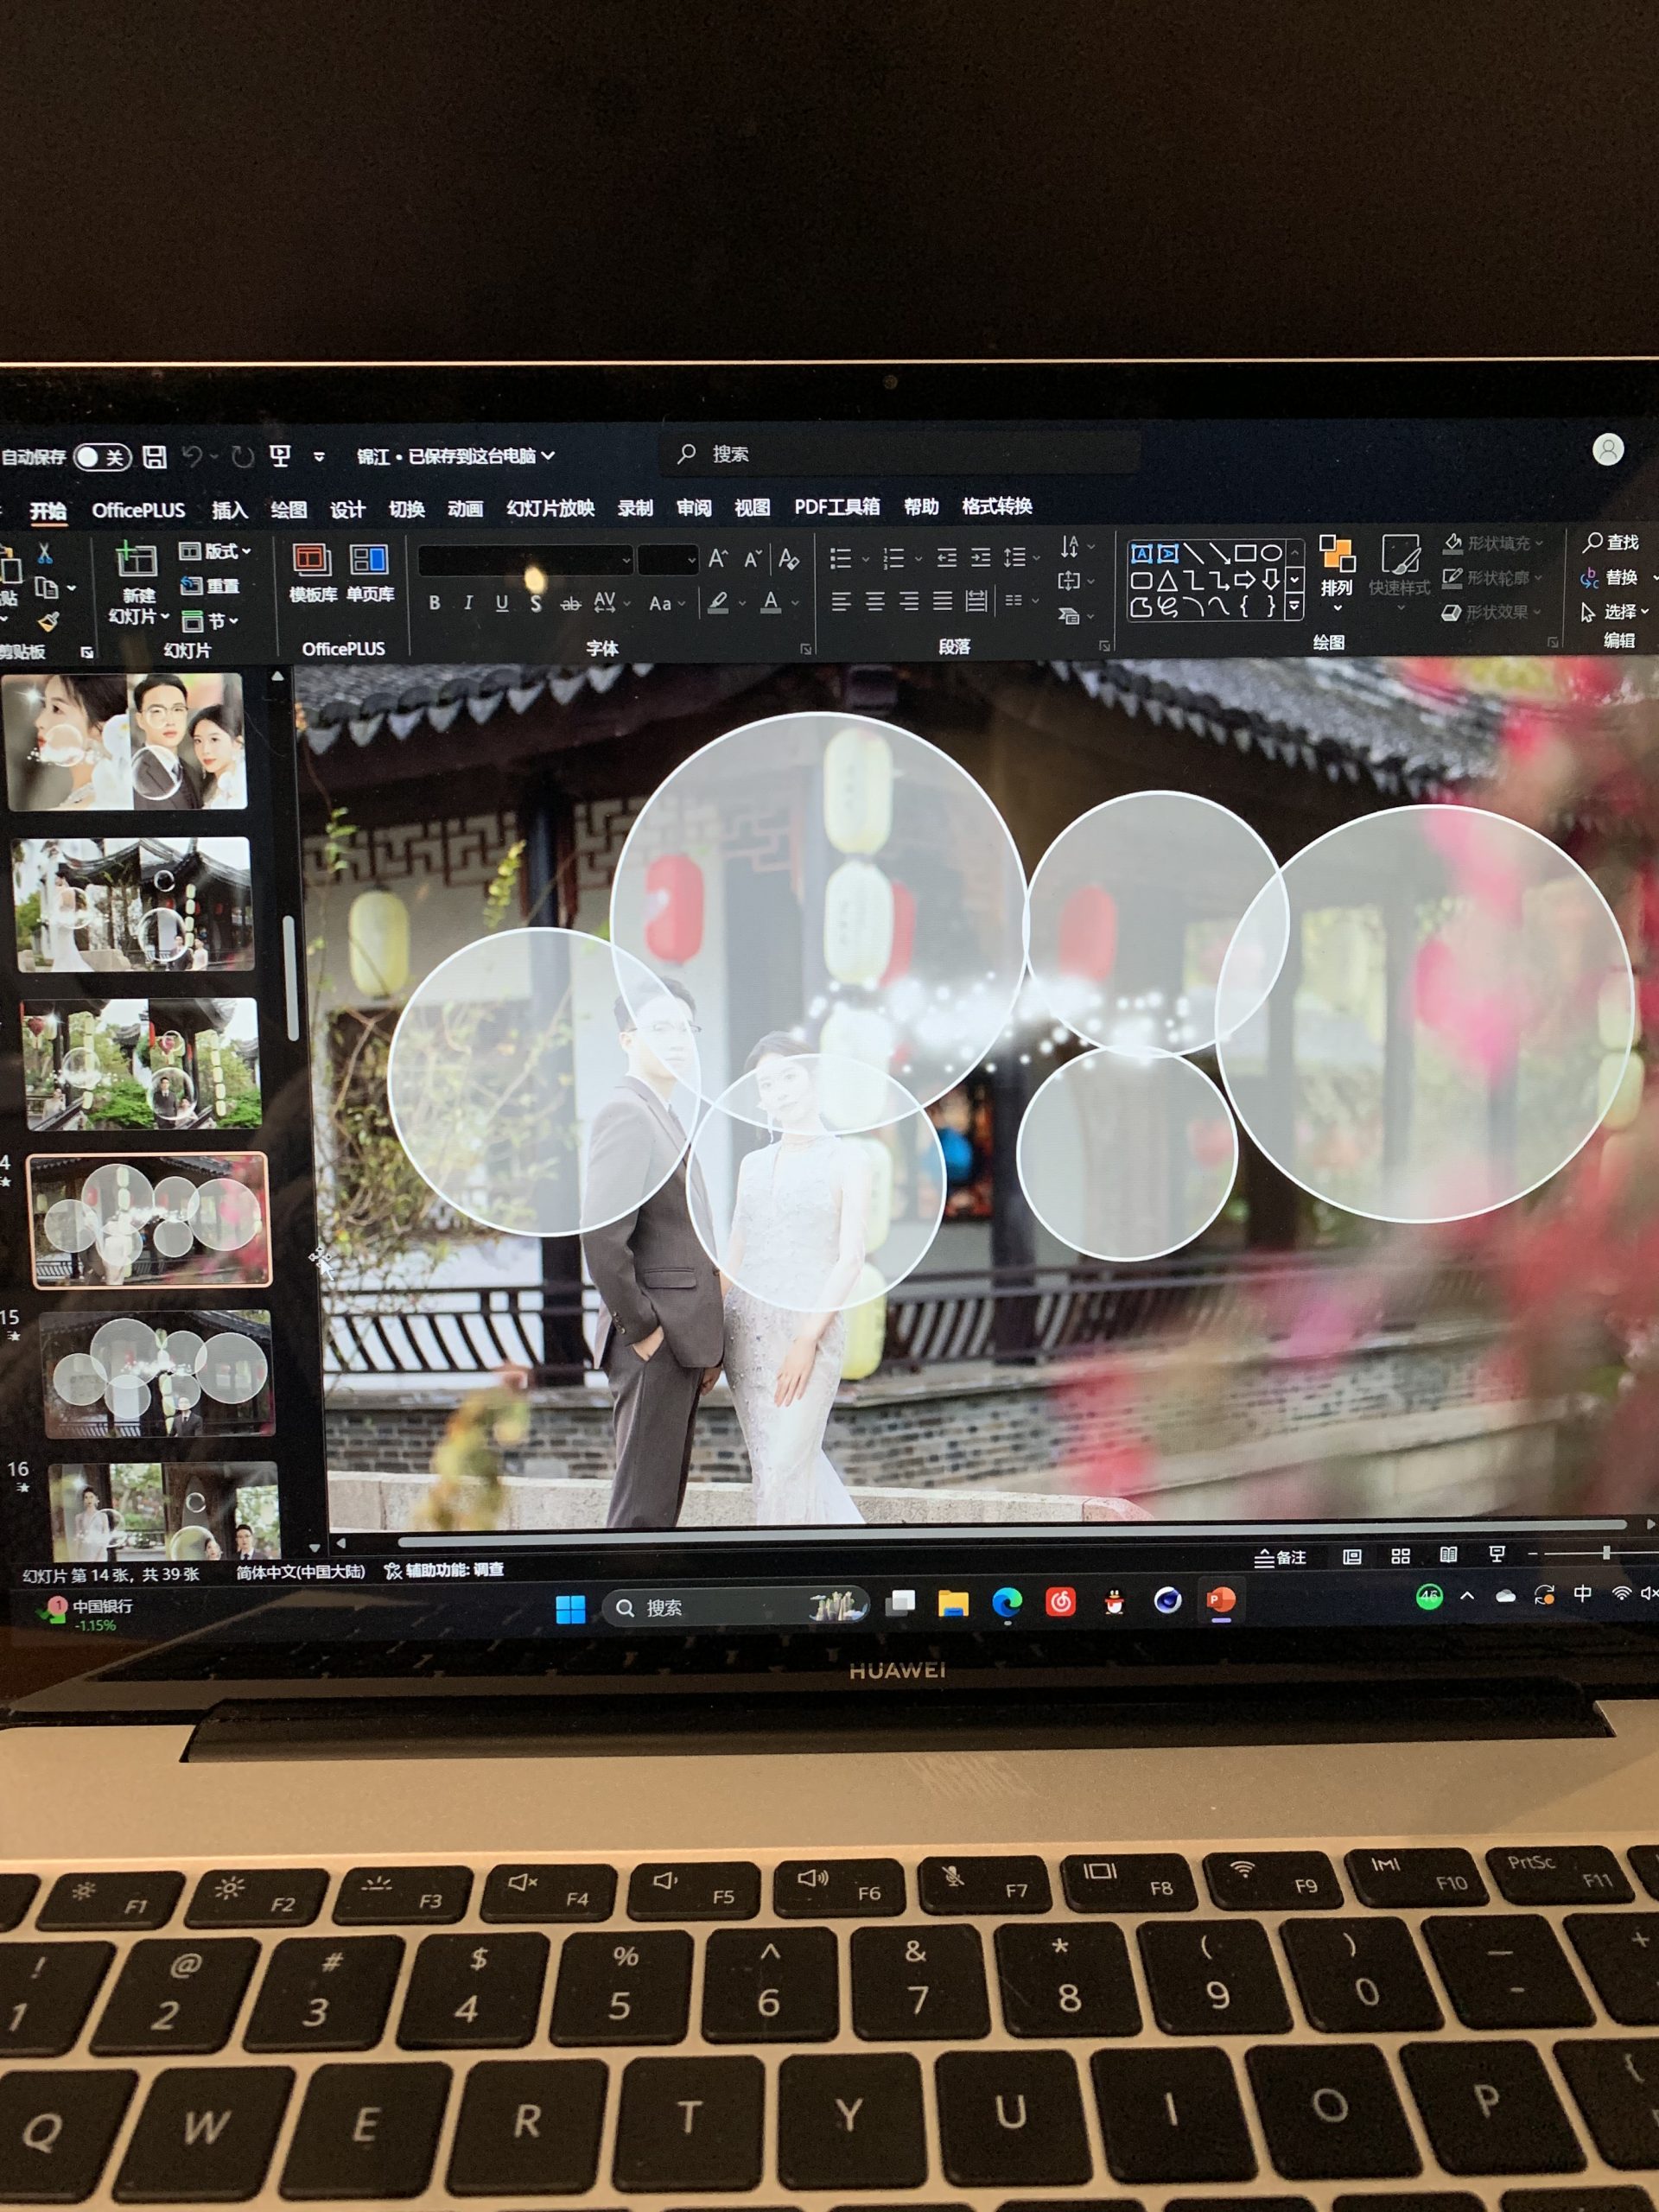Viewport: 1659px width, 2212px height.
Task: Click the font color A swatch
Action: coord(771,602)
